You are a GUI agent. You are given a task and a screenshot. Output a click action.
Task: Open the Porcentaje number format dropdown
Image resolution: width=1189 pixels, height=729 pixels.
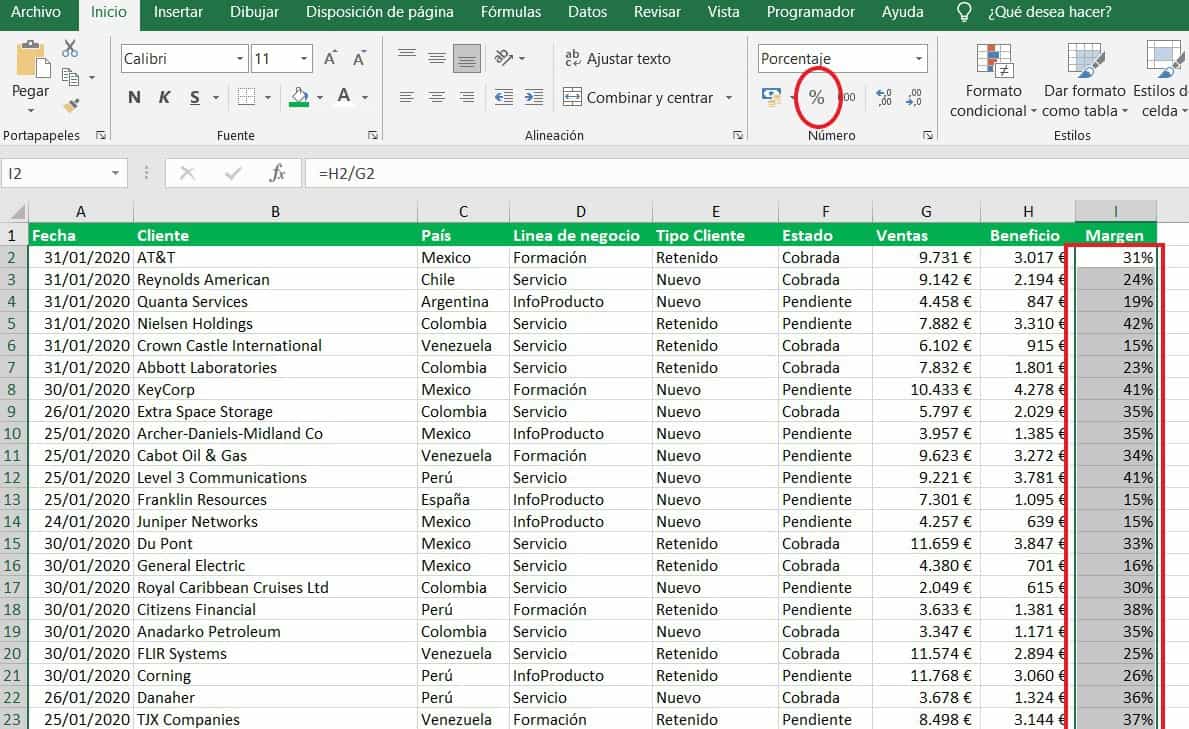(918, 58)
